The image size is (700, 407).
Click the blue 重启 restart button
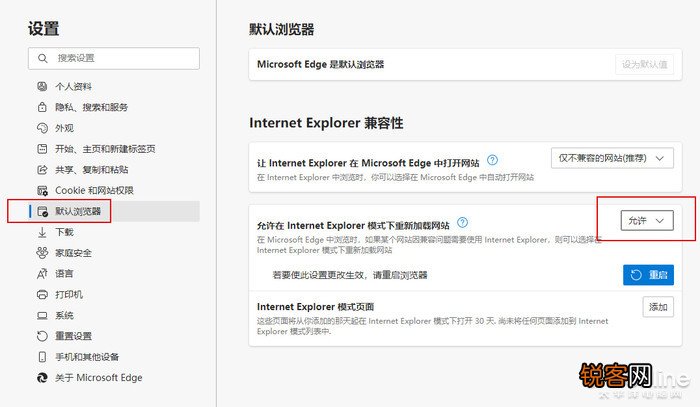click(x=648, y=275)
